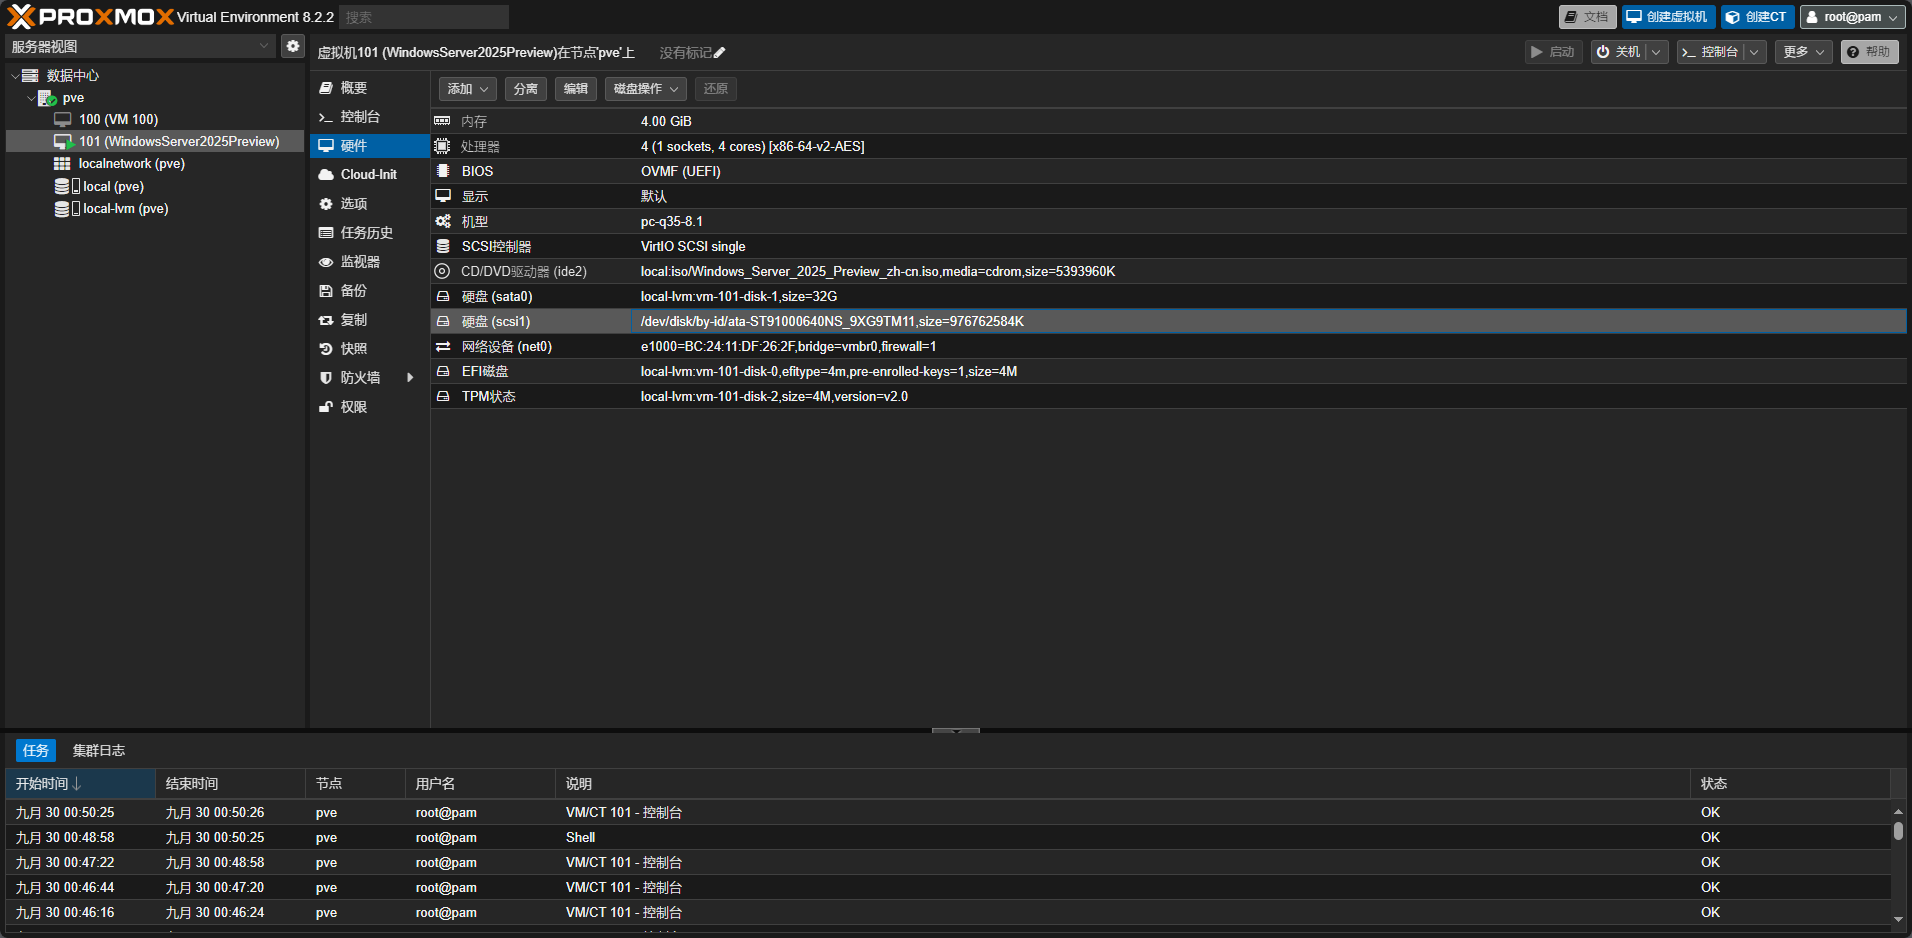Open the Cloud-Init section
Screen dimensions: 1912x938
click(x=368, y=175)
